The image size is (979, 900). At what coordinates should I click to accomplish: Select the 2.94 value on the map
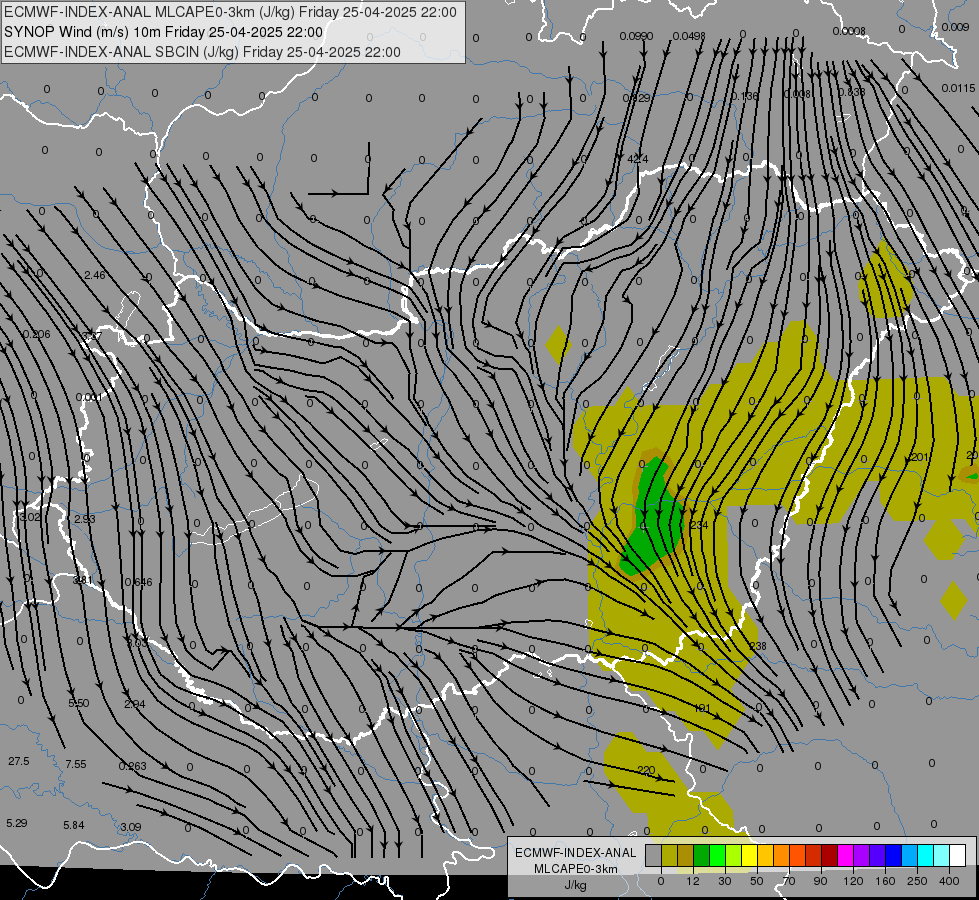click(135, 705)
